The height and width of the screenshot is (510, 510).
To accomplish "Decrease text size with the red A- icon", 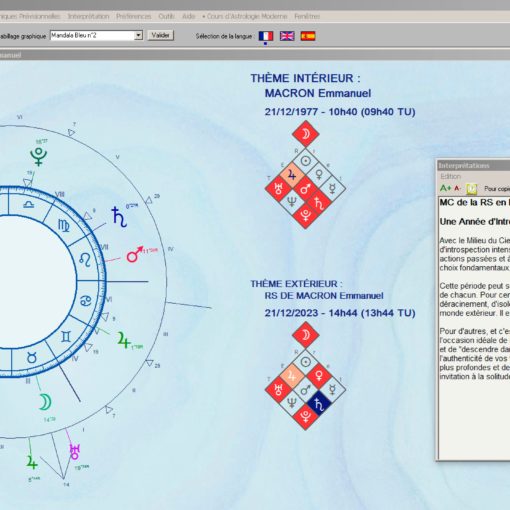I will tap(457, 188).
